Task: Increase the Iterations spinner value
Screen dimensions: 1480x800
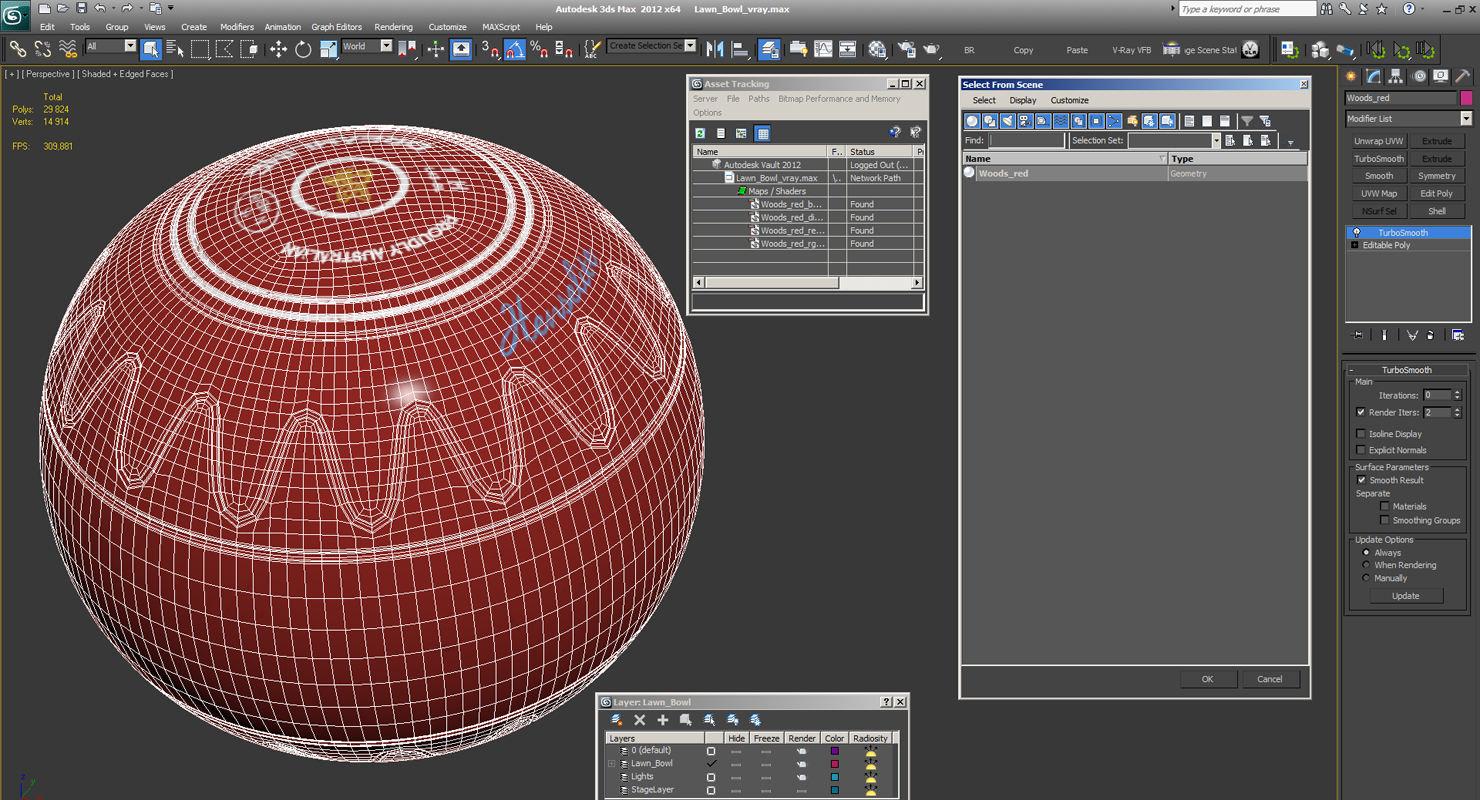Action: pos(1457,392)
